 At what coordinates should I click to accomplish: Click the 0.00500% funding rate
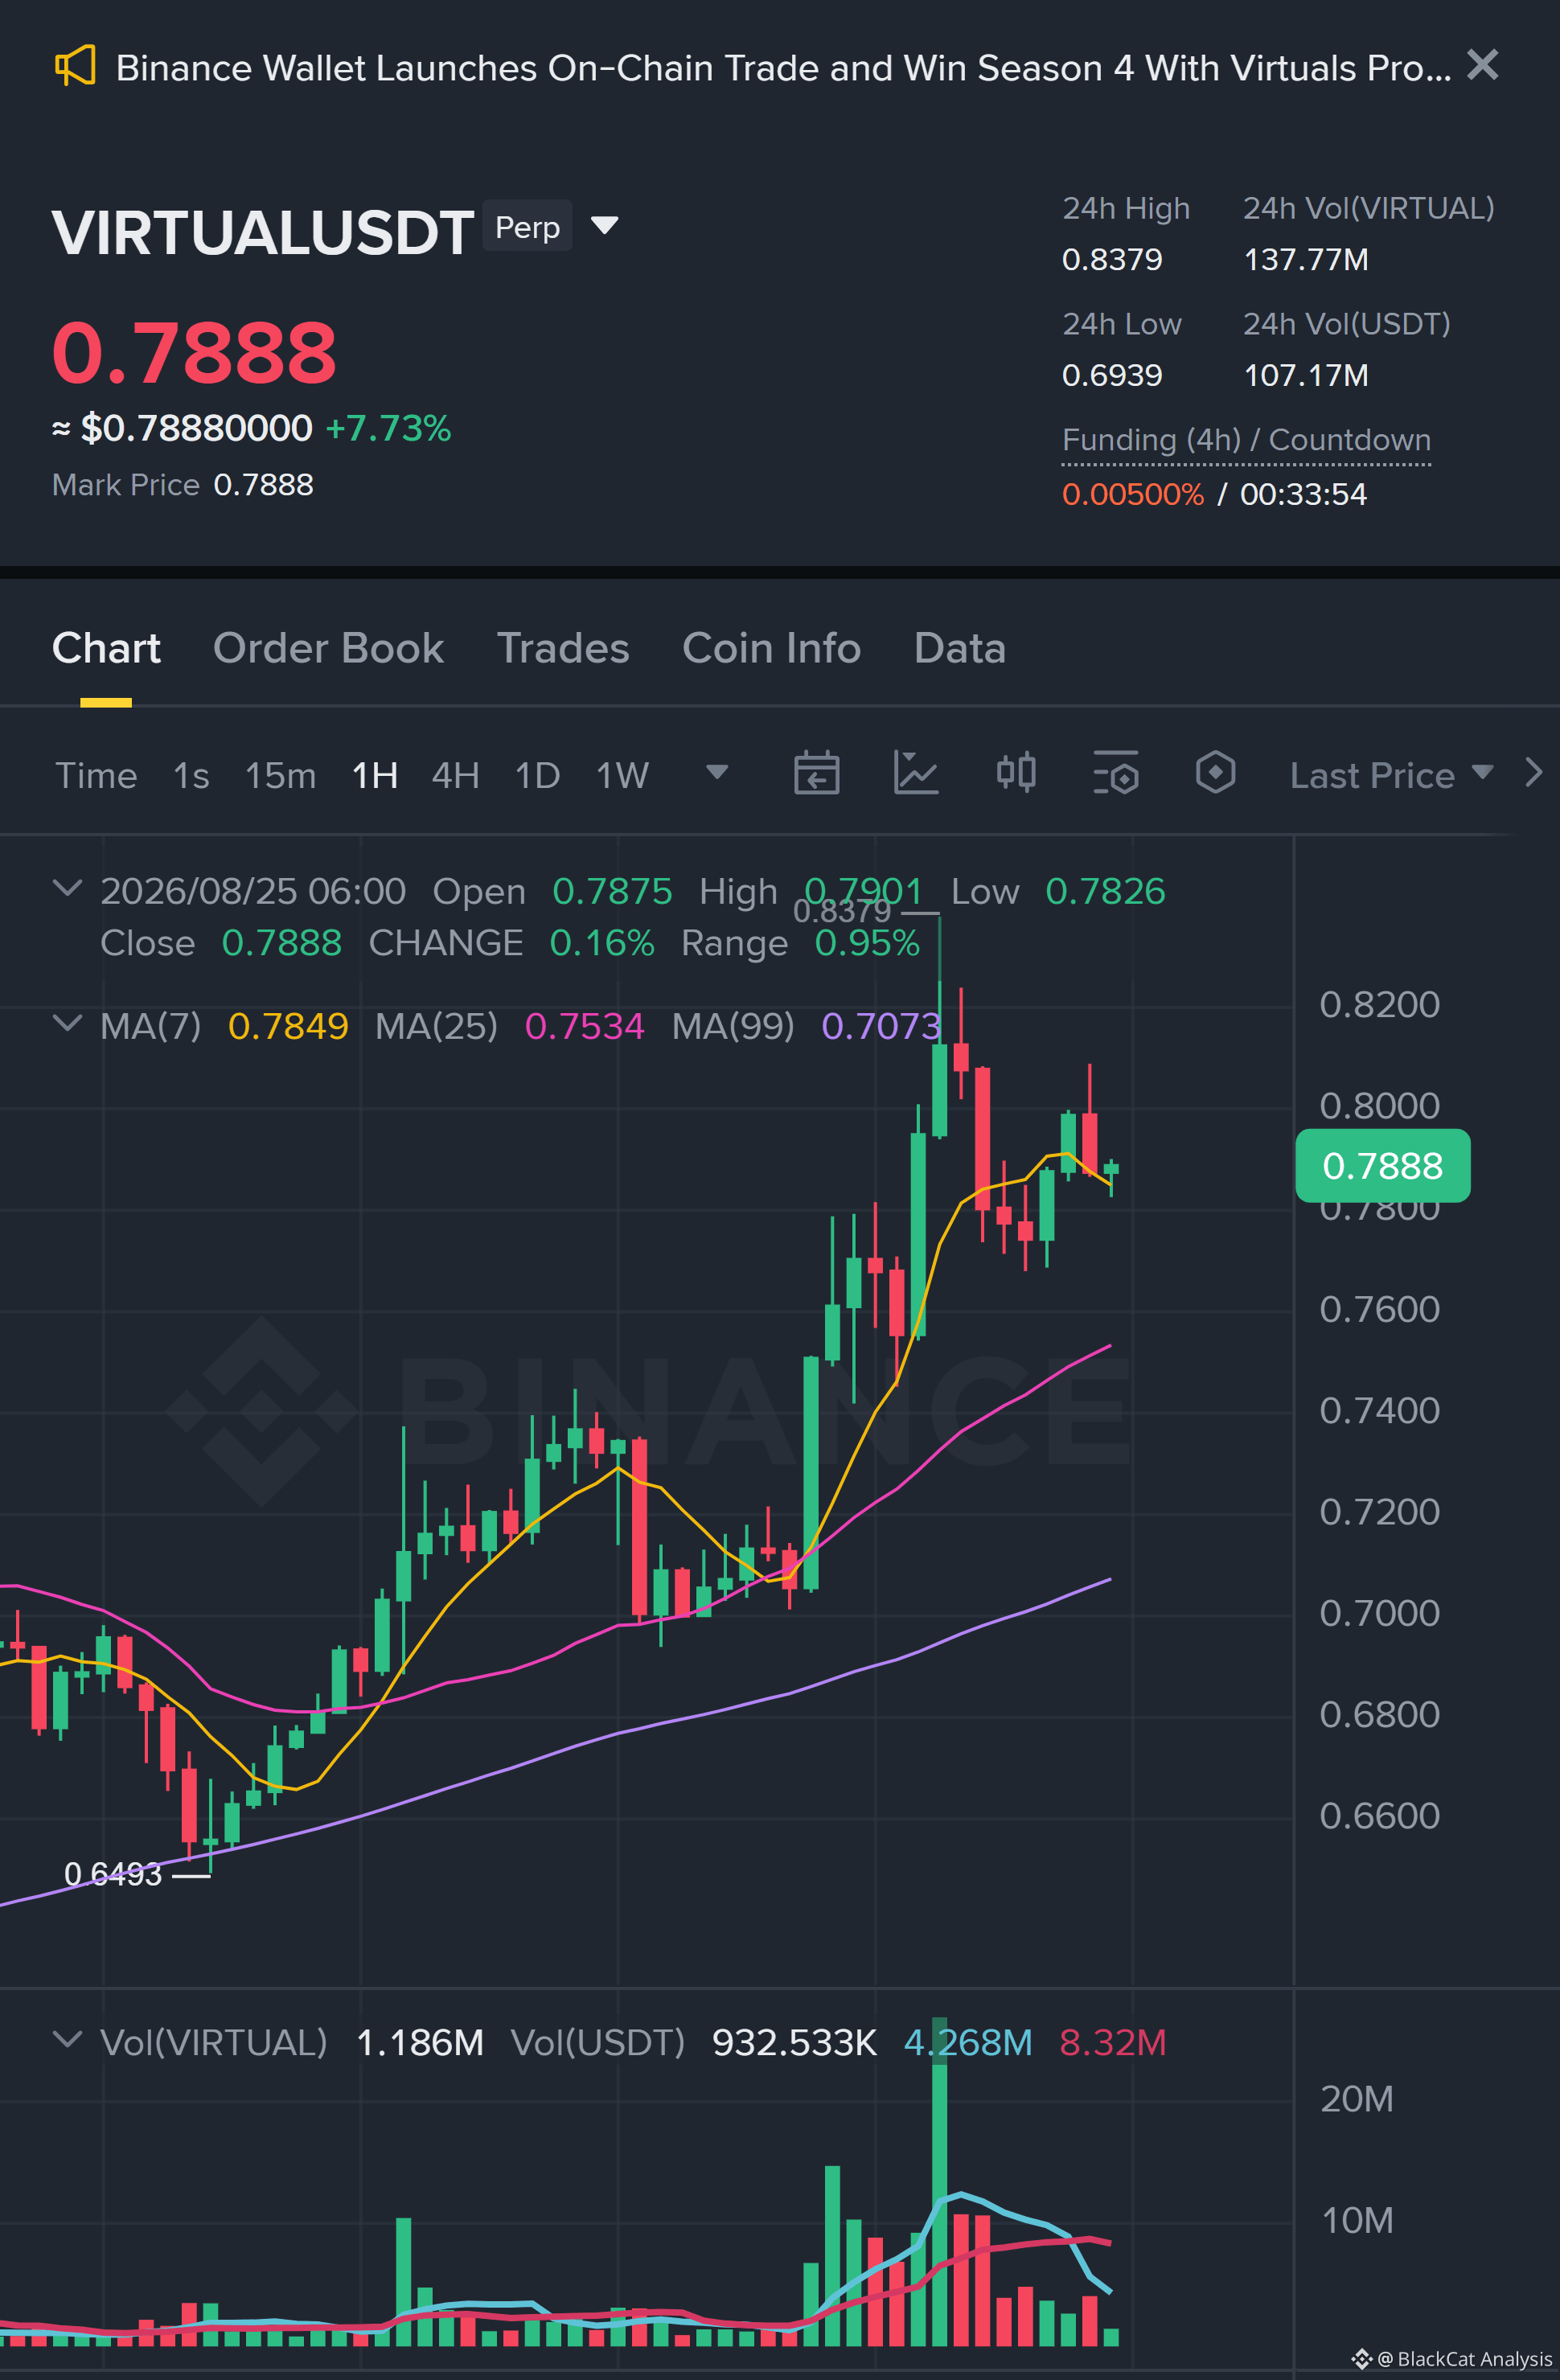(1133, 495)
